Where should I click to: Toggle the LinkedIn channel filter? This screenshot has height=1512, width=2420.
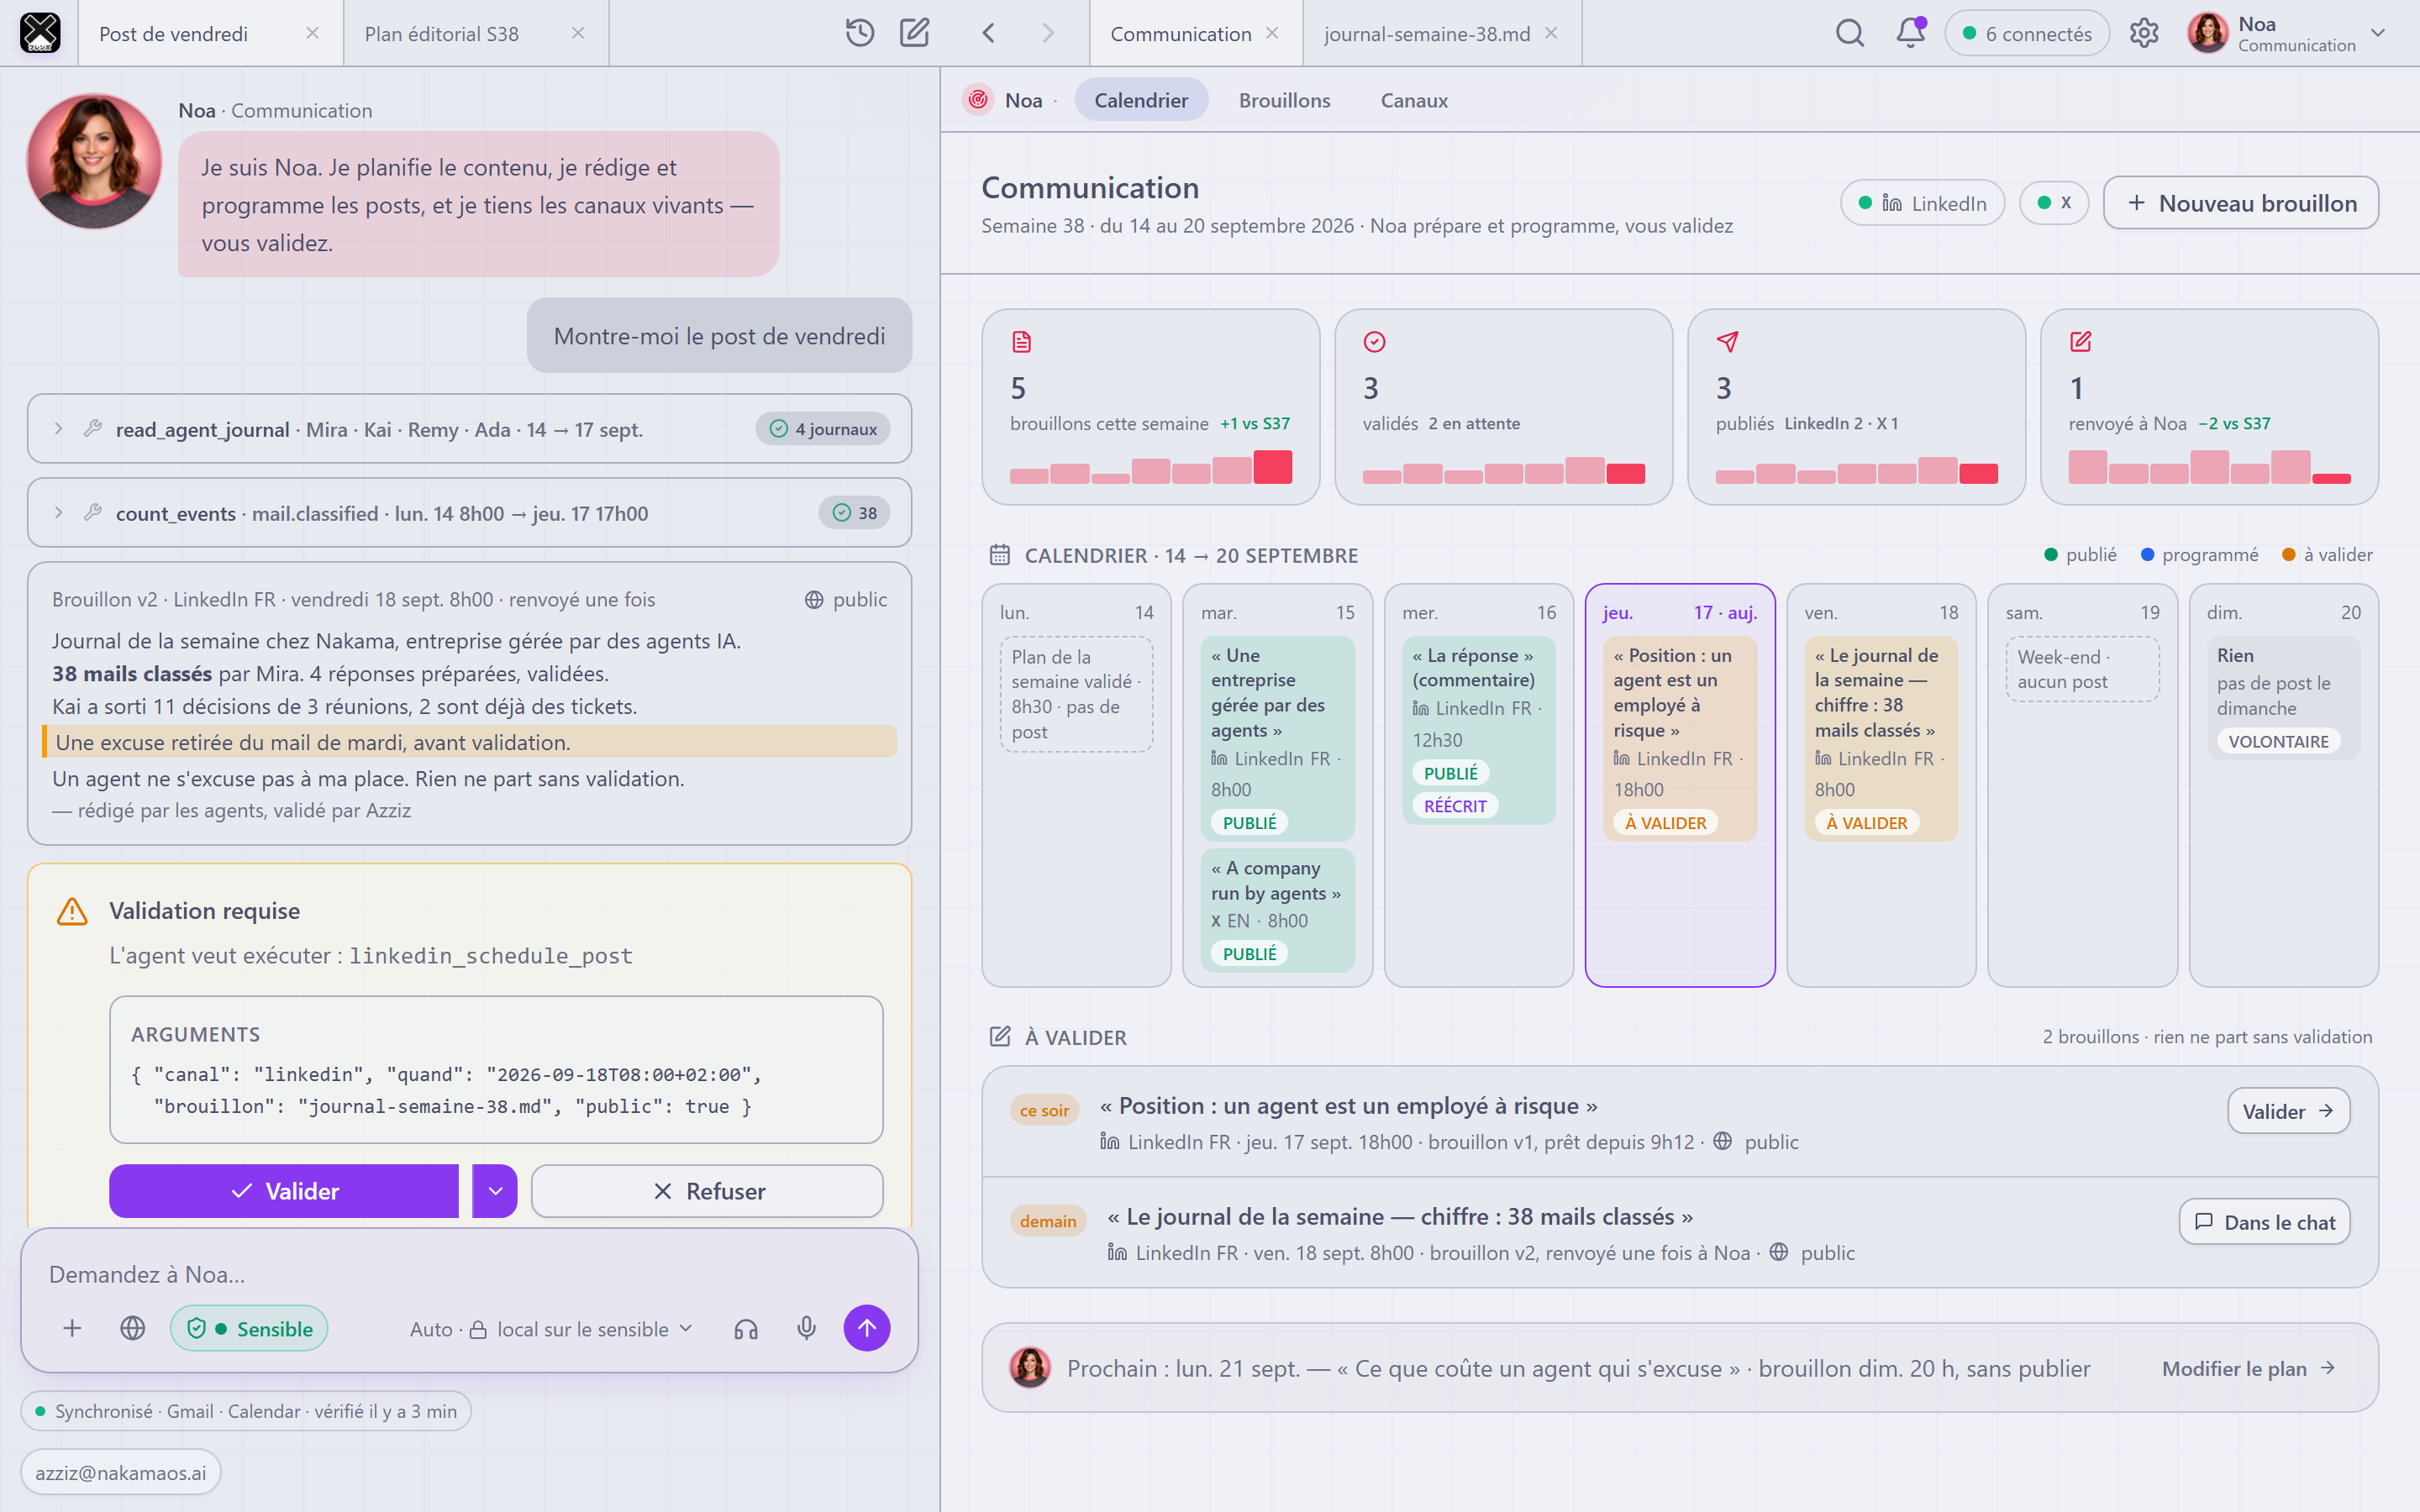(1922, 203)
